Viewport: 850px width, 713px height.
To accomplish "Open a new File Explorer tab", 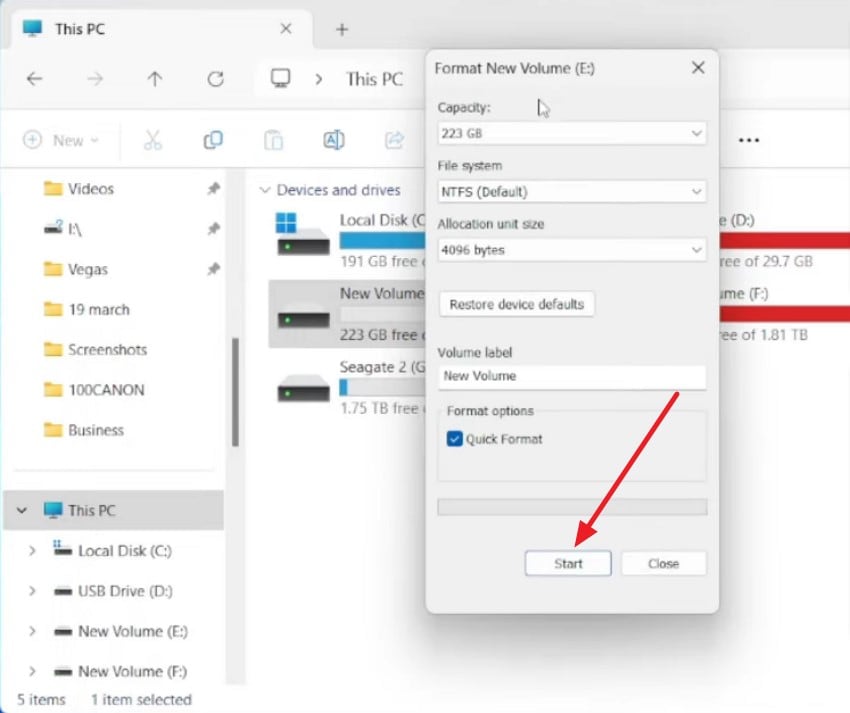I will tap(342, 29).
